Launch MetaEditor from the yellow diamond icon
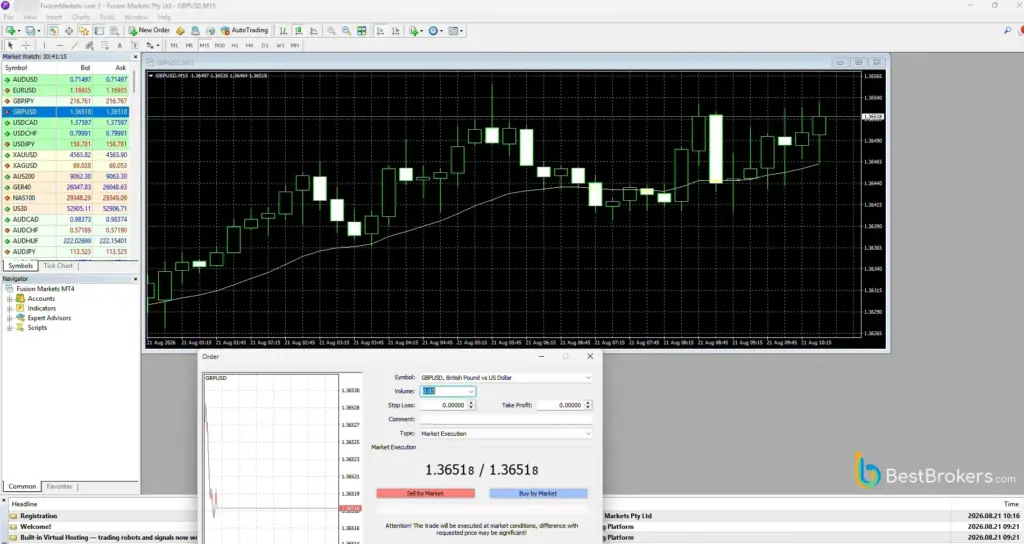Viewport: 1024px width, 544px height. coord(180,31)
